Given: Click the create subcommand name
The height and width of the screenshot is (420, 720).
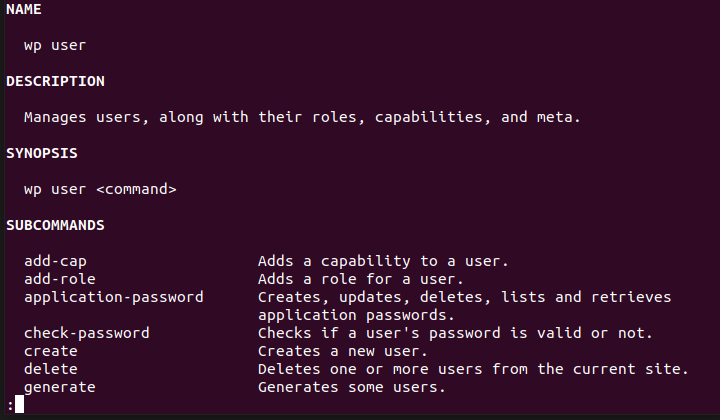Looking at the screenshot, I should (x=51, y=351).
